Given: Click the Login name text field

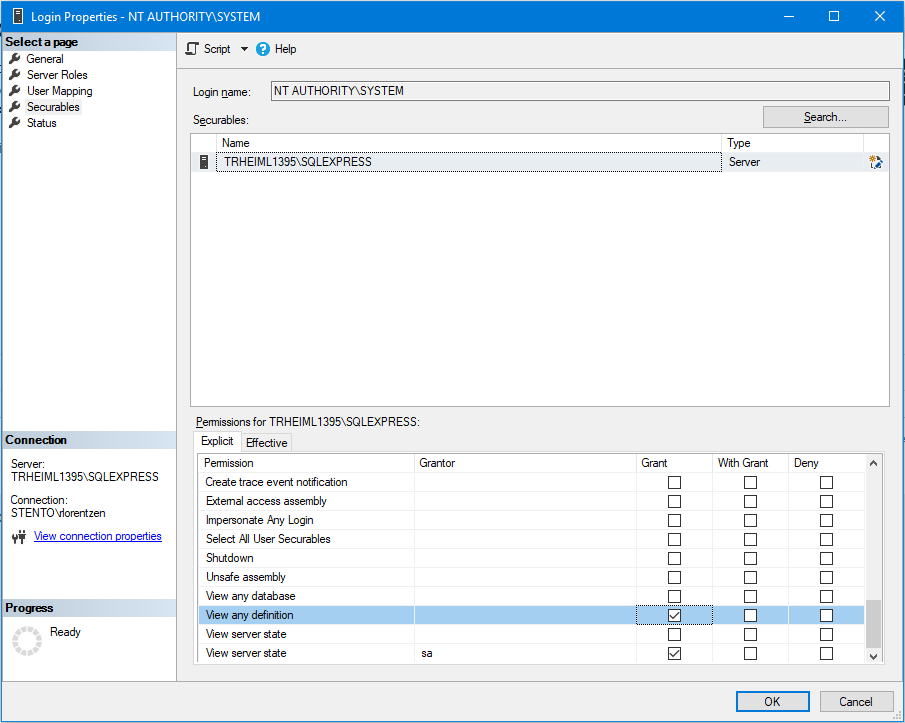Looking at the screenshot, I should [x=580, y=91].
